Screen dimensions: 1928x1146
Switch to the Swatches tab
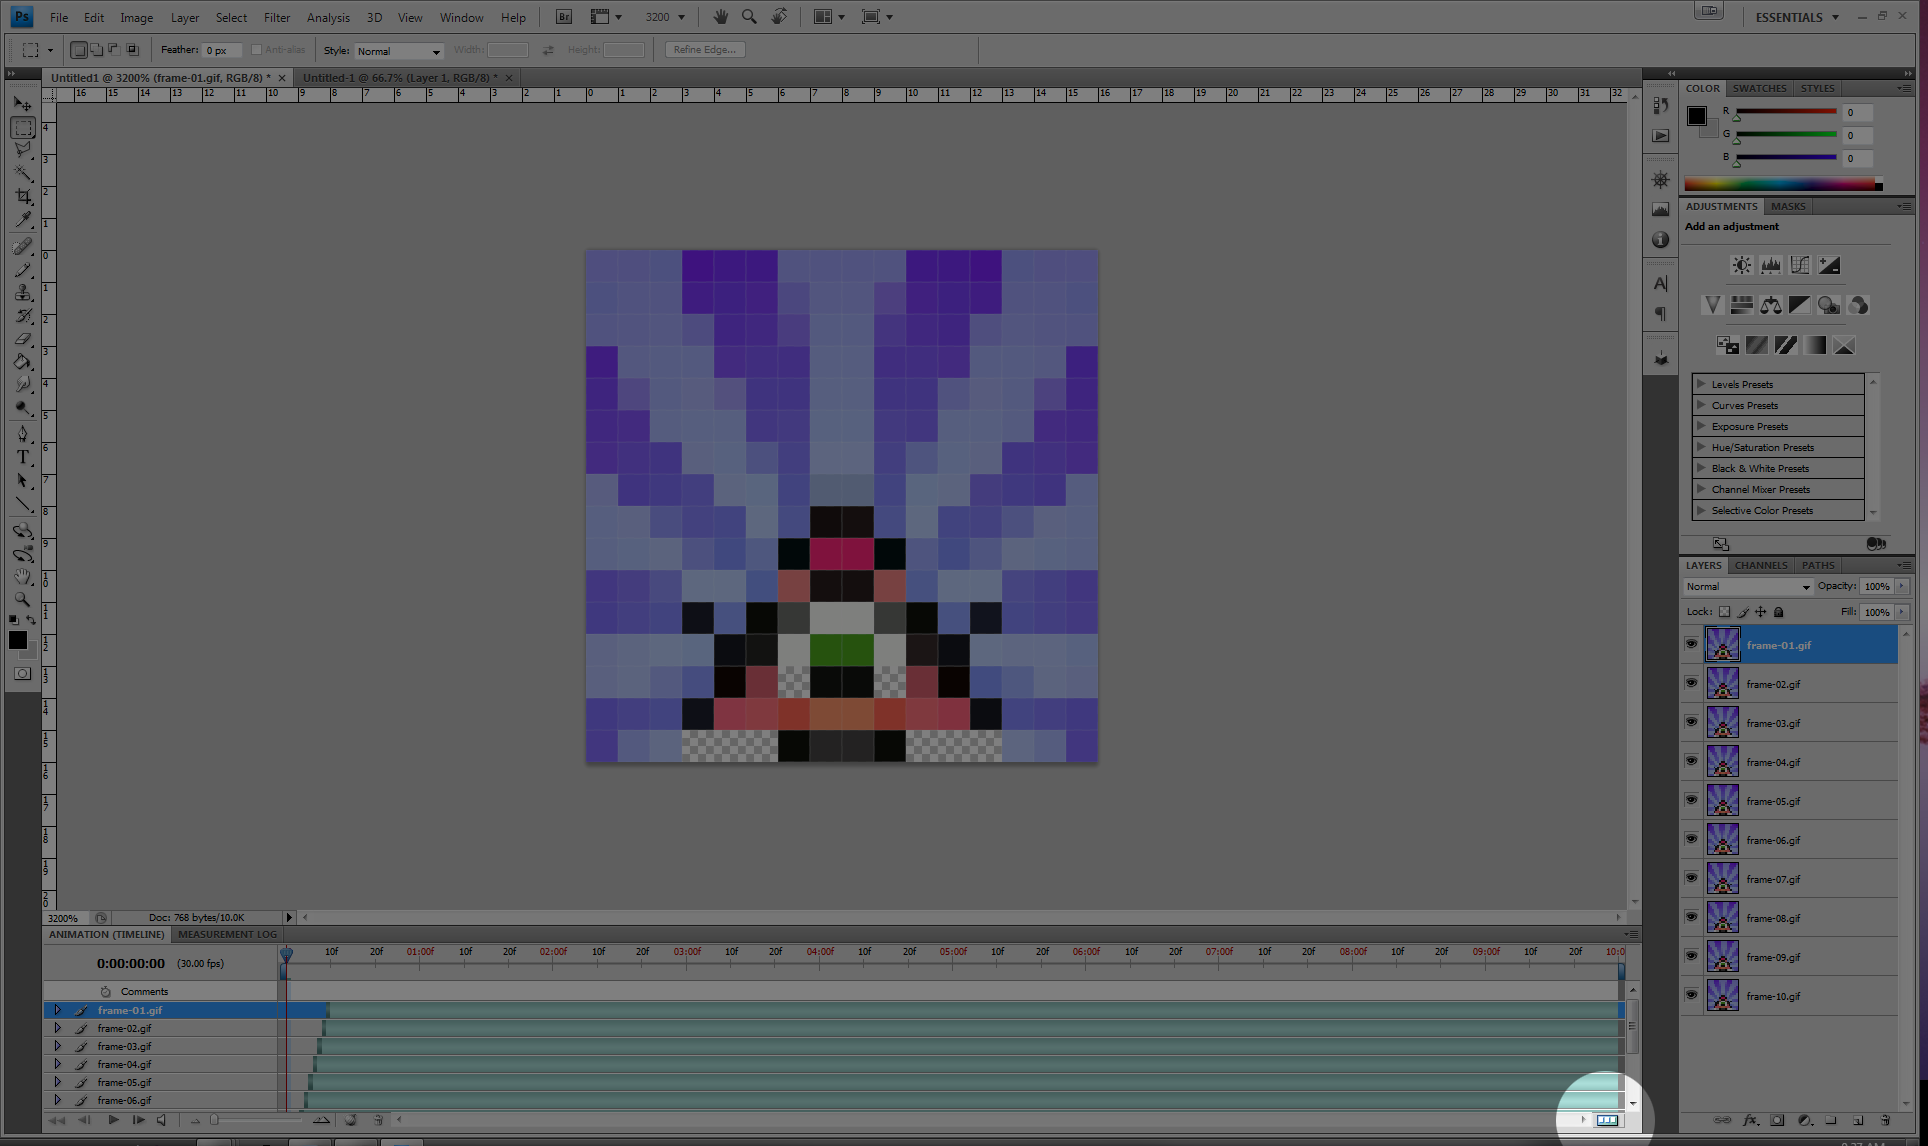click(x=1759, y=88)
